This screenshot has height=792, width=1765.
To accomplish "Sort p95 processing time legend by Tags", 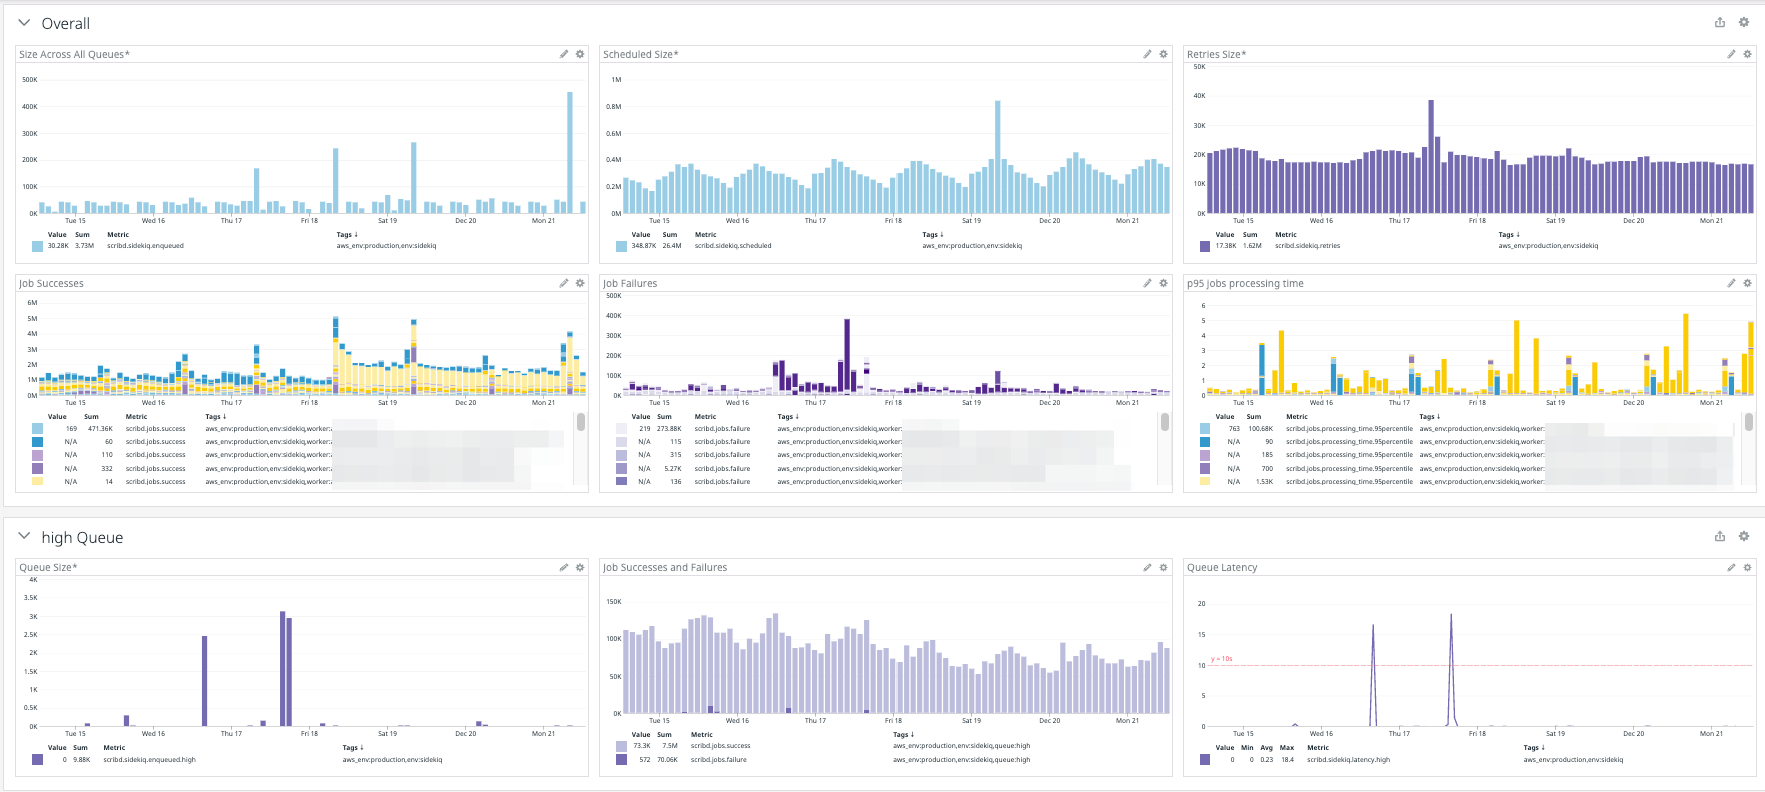I will pos(1430,417).
